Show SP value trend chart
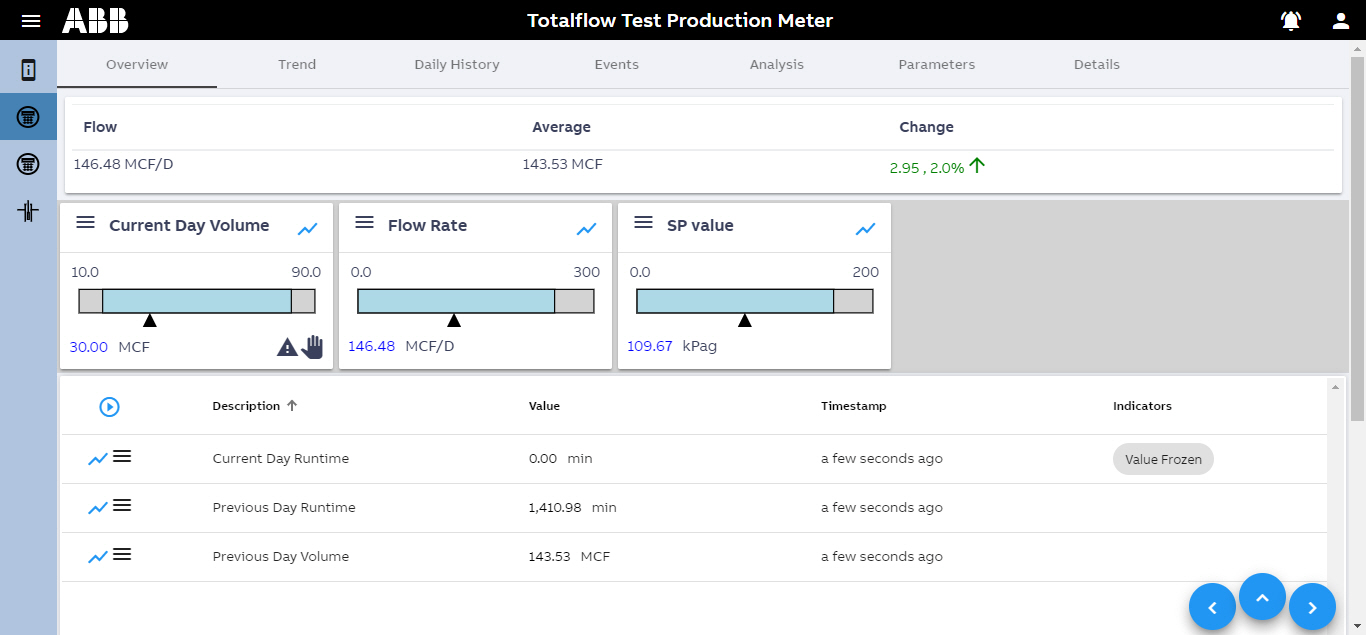 (866, 229)
